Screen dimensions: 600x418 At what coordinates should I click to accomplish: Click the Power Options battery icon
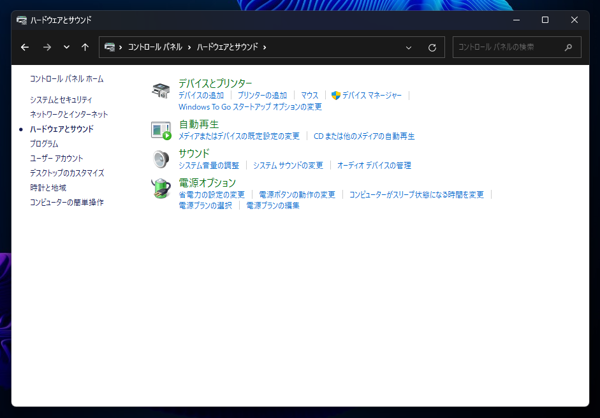(x=161, y=188)
